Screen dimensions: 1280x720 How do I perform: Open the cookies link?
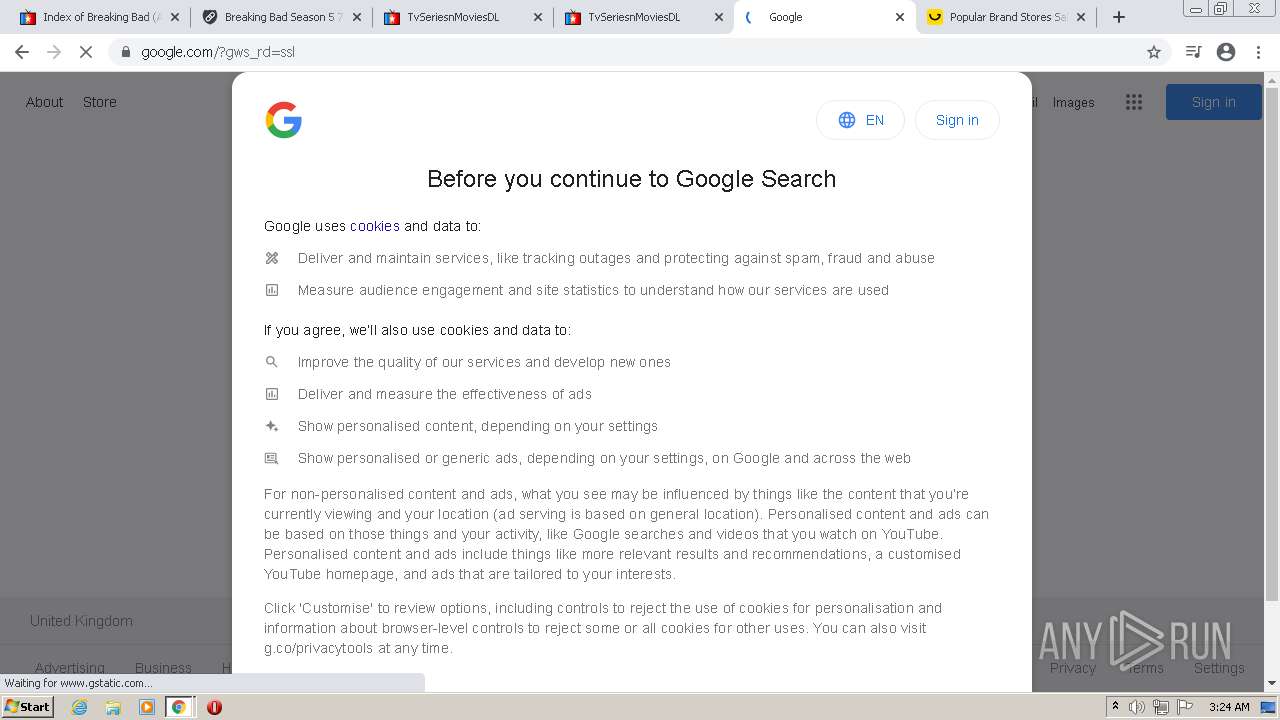[374, 226]
